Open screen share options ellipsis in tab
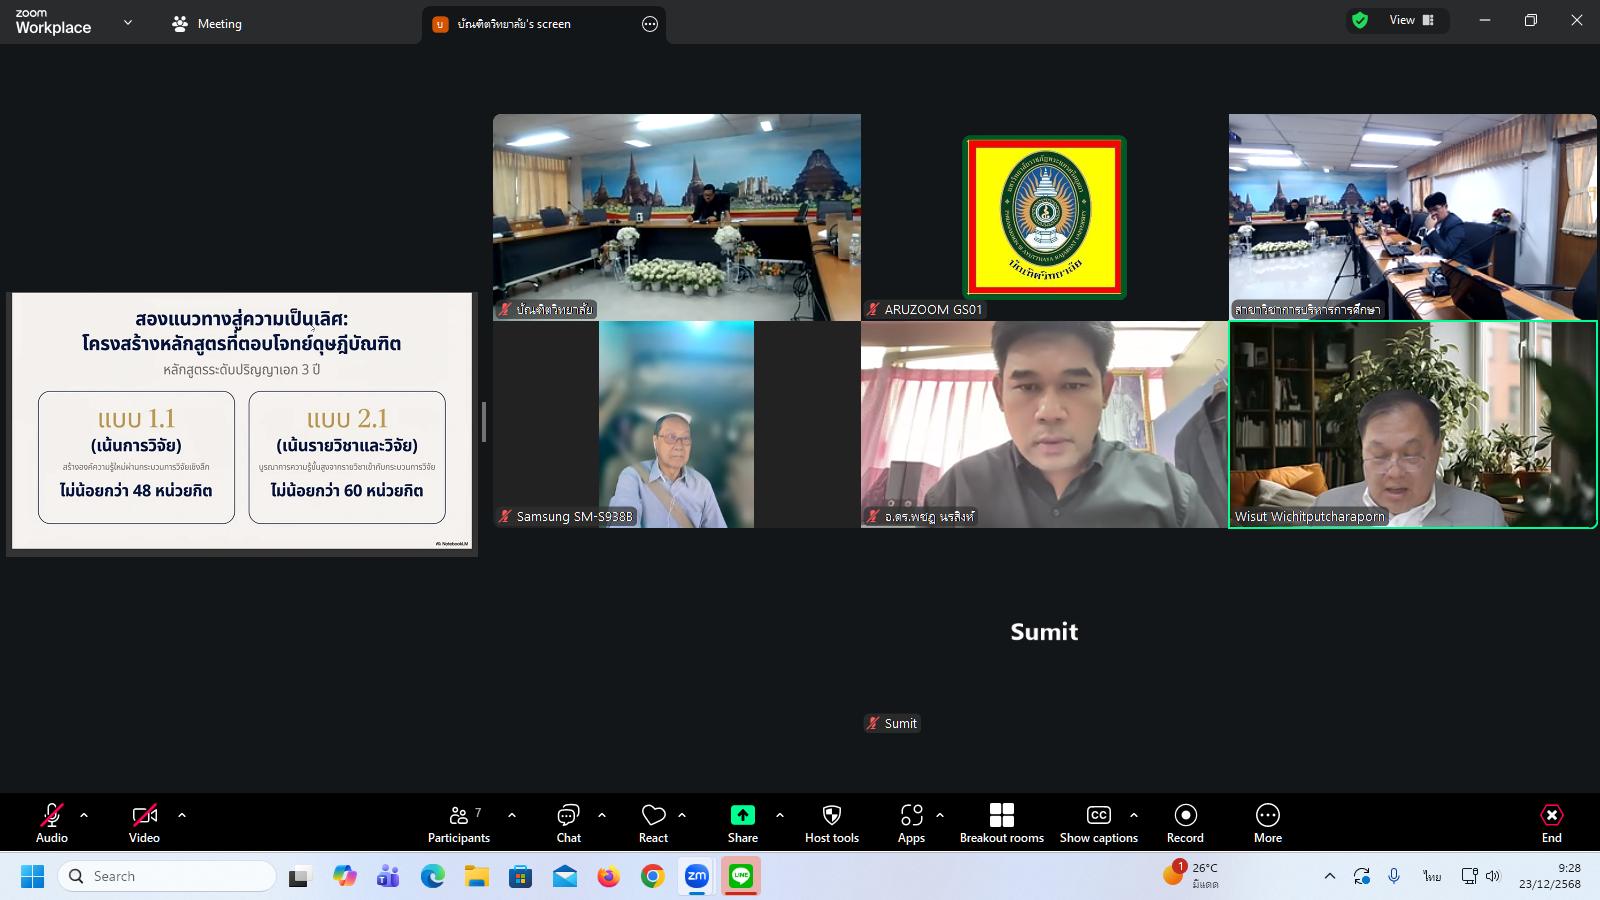The height and width of the screenshot is (900, 1600). coord(650,24)
